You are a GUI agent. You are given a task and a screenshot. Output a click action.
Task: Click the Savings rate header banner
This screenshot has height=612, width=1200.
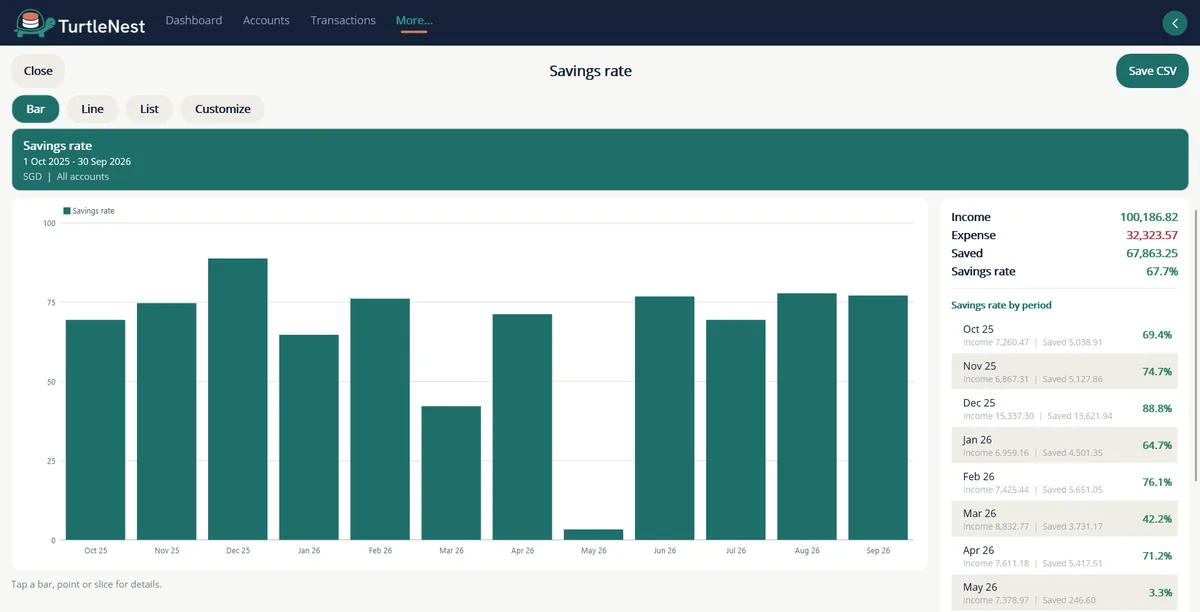pyautogui.click(x=600, y=159)
